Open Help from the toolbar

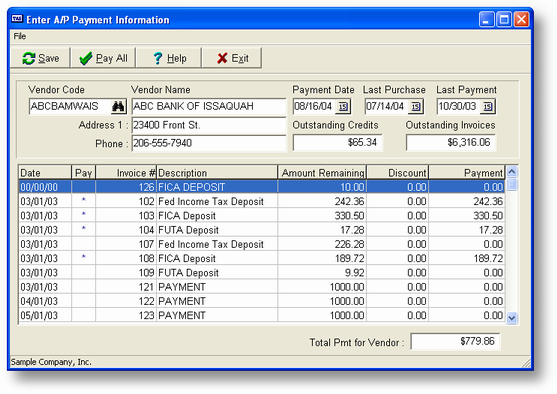tap(169, 58)
